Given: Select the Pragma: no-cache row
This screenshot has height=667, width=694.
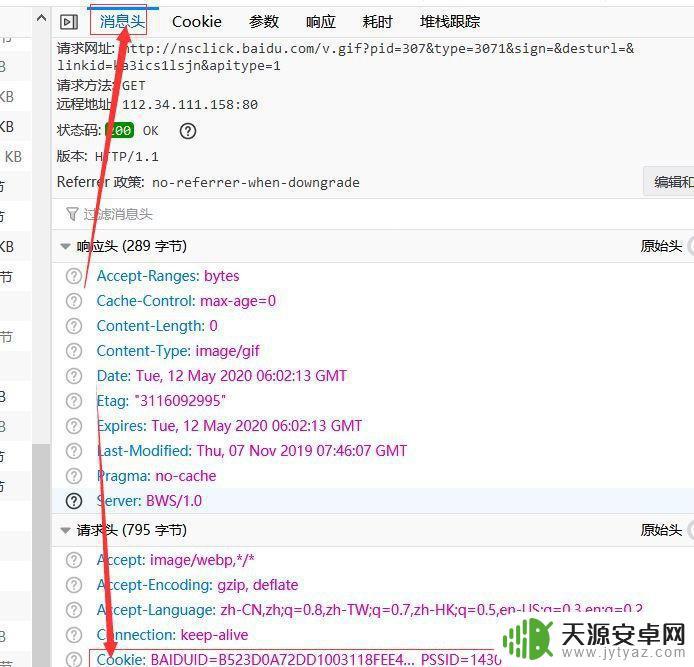Looking at the screenshot, I should tap(373, 476).
